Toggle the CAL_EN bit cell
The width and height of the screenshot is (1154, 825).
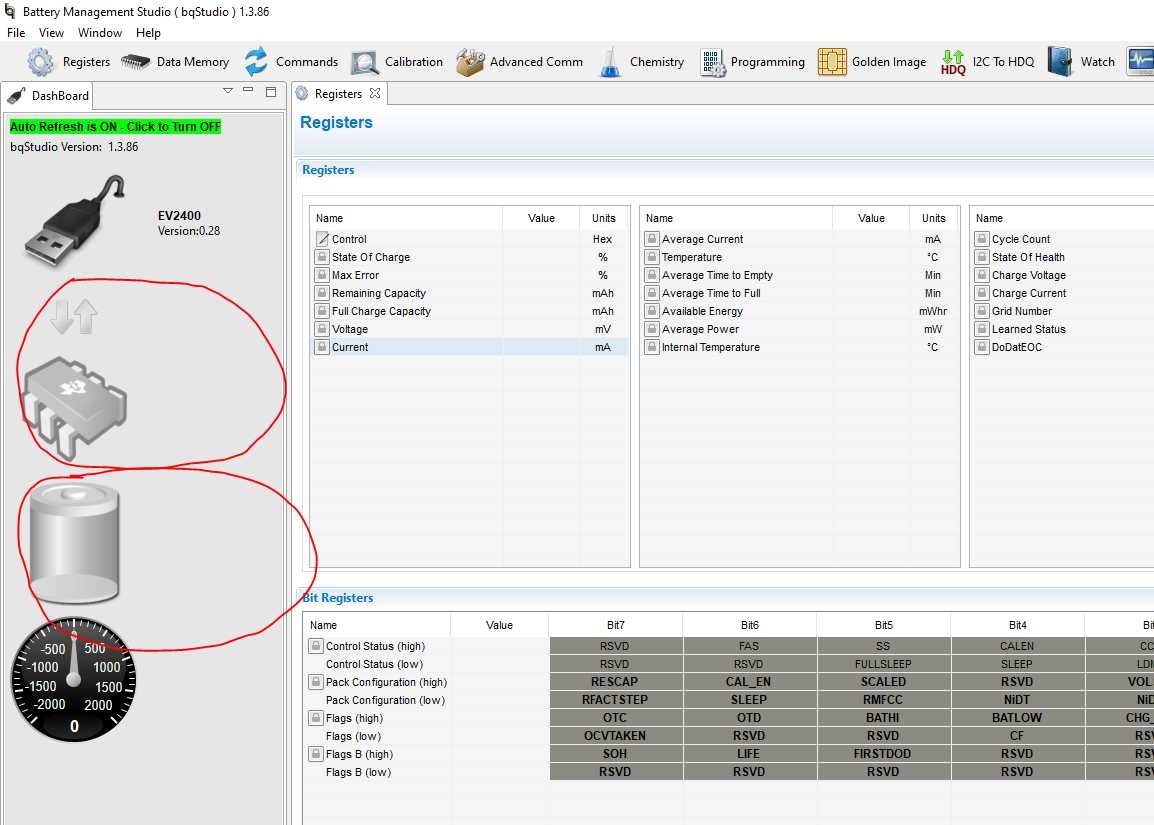[749, 682]
